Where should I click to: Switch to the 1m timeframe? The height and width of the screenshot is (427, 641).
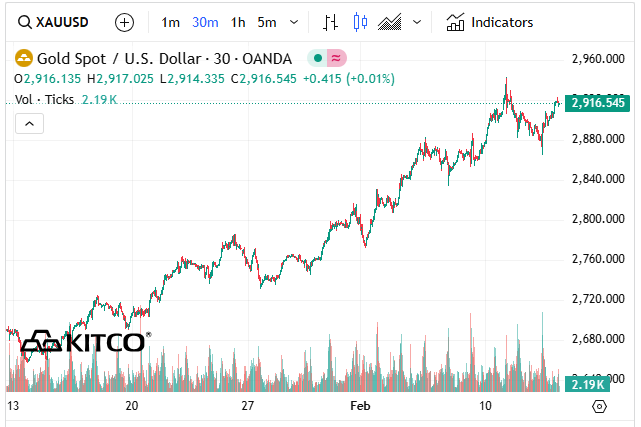pyautogui.click(x=171, y=22)
